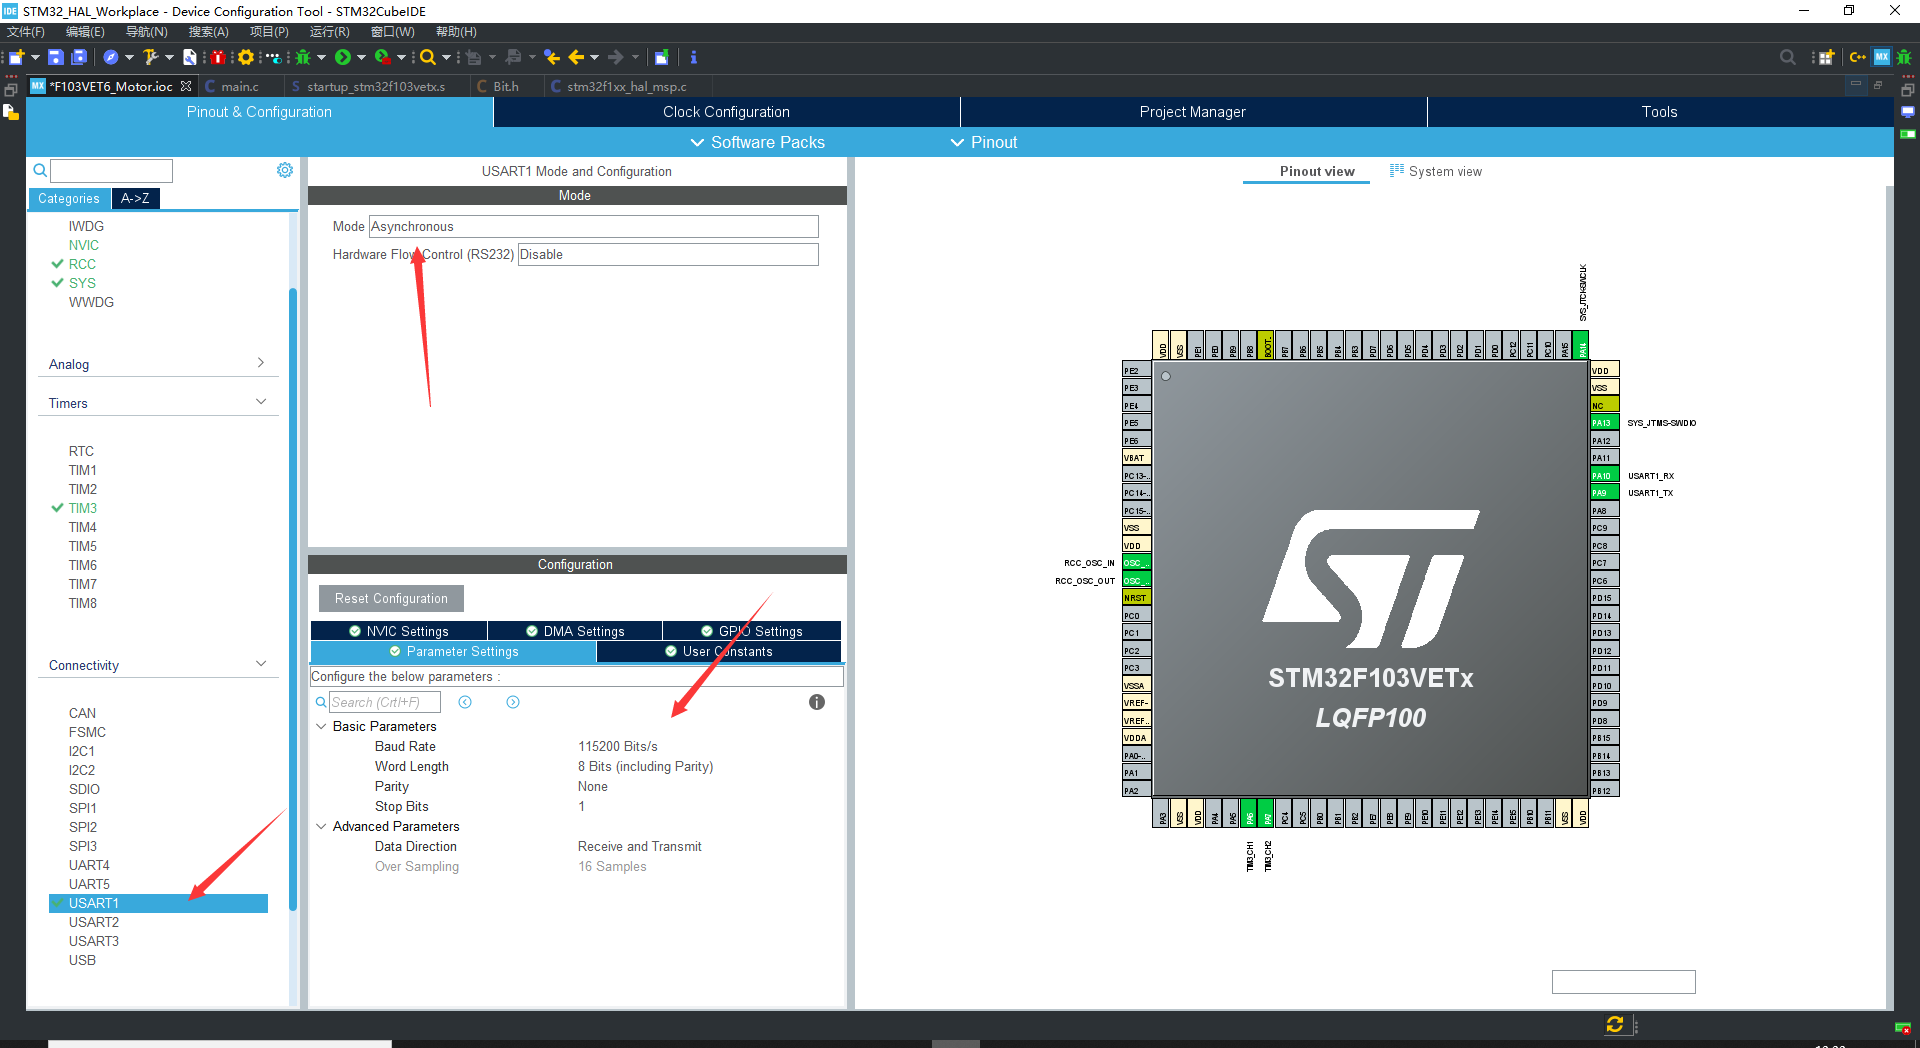This screenshot has height=1048, width=1920.
Task: Click the green Debug bug icon in the toolbar
Action: click(302, 57)
